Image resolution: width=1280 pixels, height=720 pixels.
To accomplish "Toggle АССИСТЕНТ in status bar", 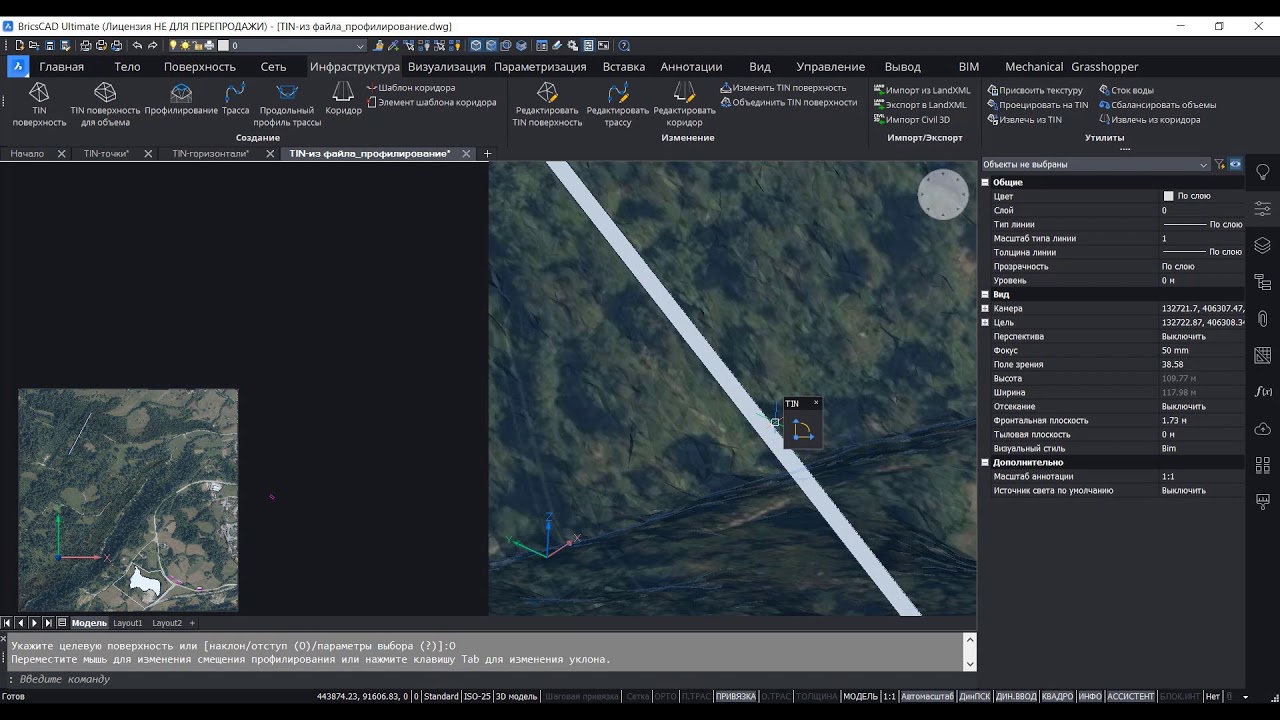I will (1131, 697).
